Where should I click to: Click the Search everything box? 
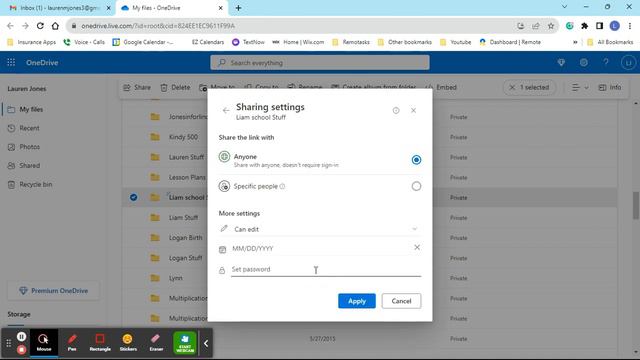(x=320, y=62)
